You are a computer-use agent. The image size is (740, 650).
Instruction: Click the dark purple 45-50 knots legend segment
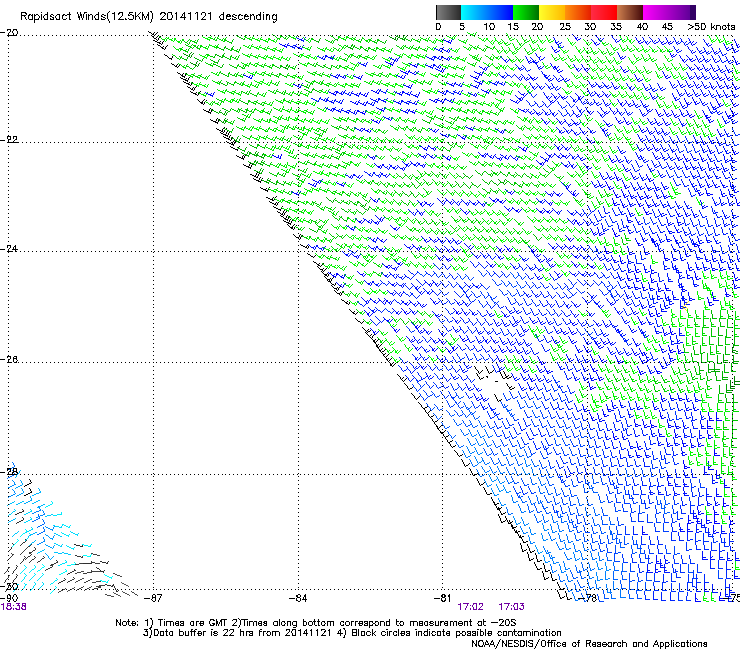click(x=682, y=12)
